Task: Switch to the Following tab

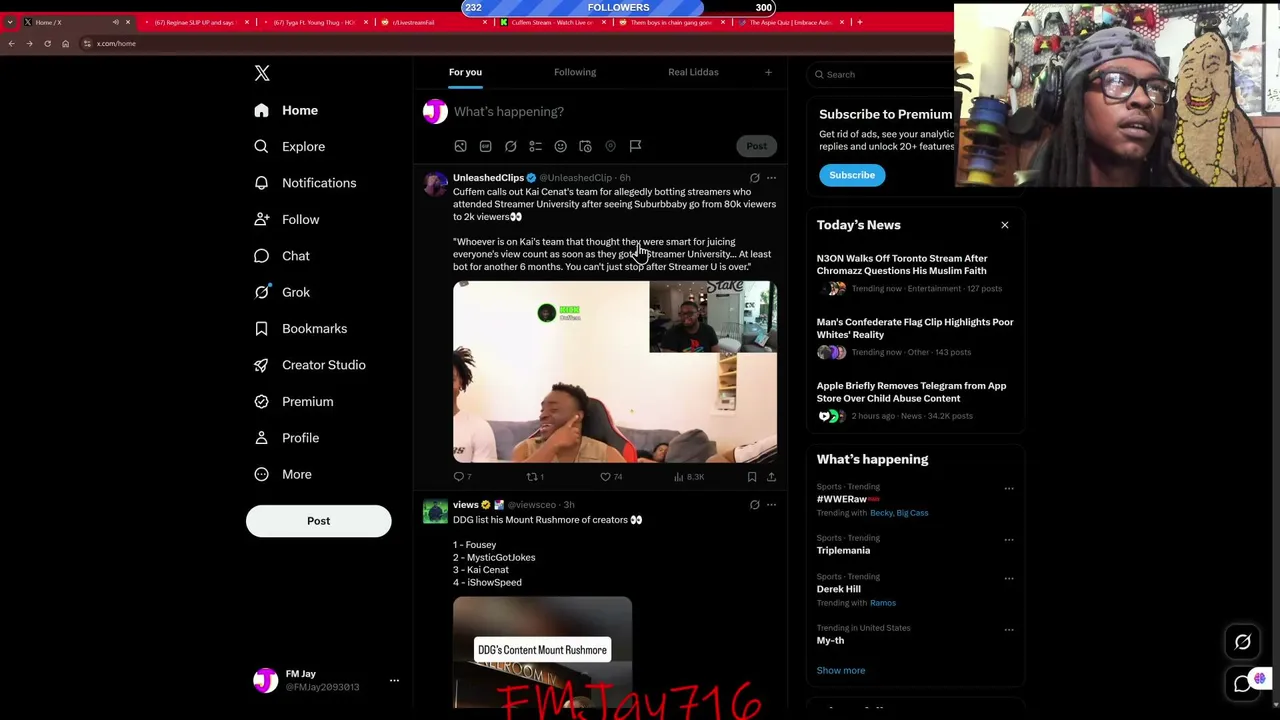Action: point(575,72)
